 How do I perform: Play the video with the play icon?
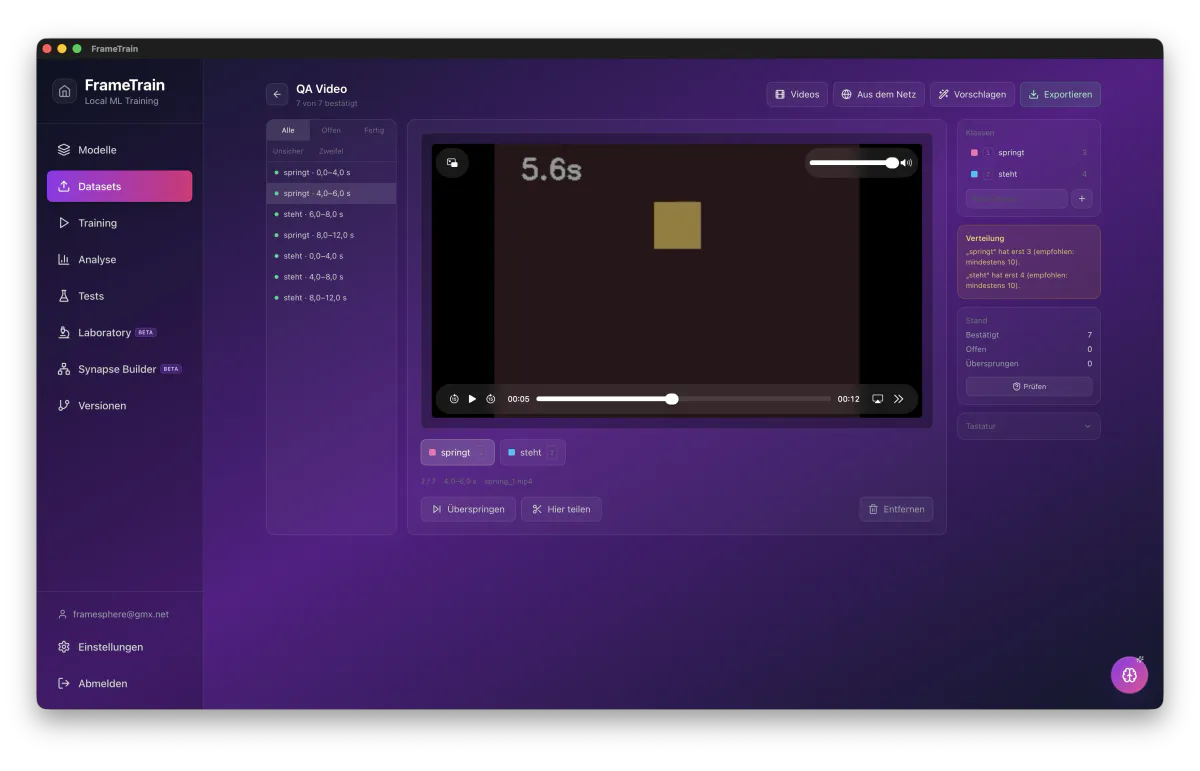click(472, 399)
